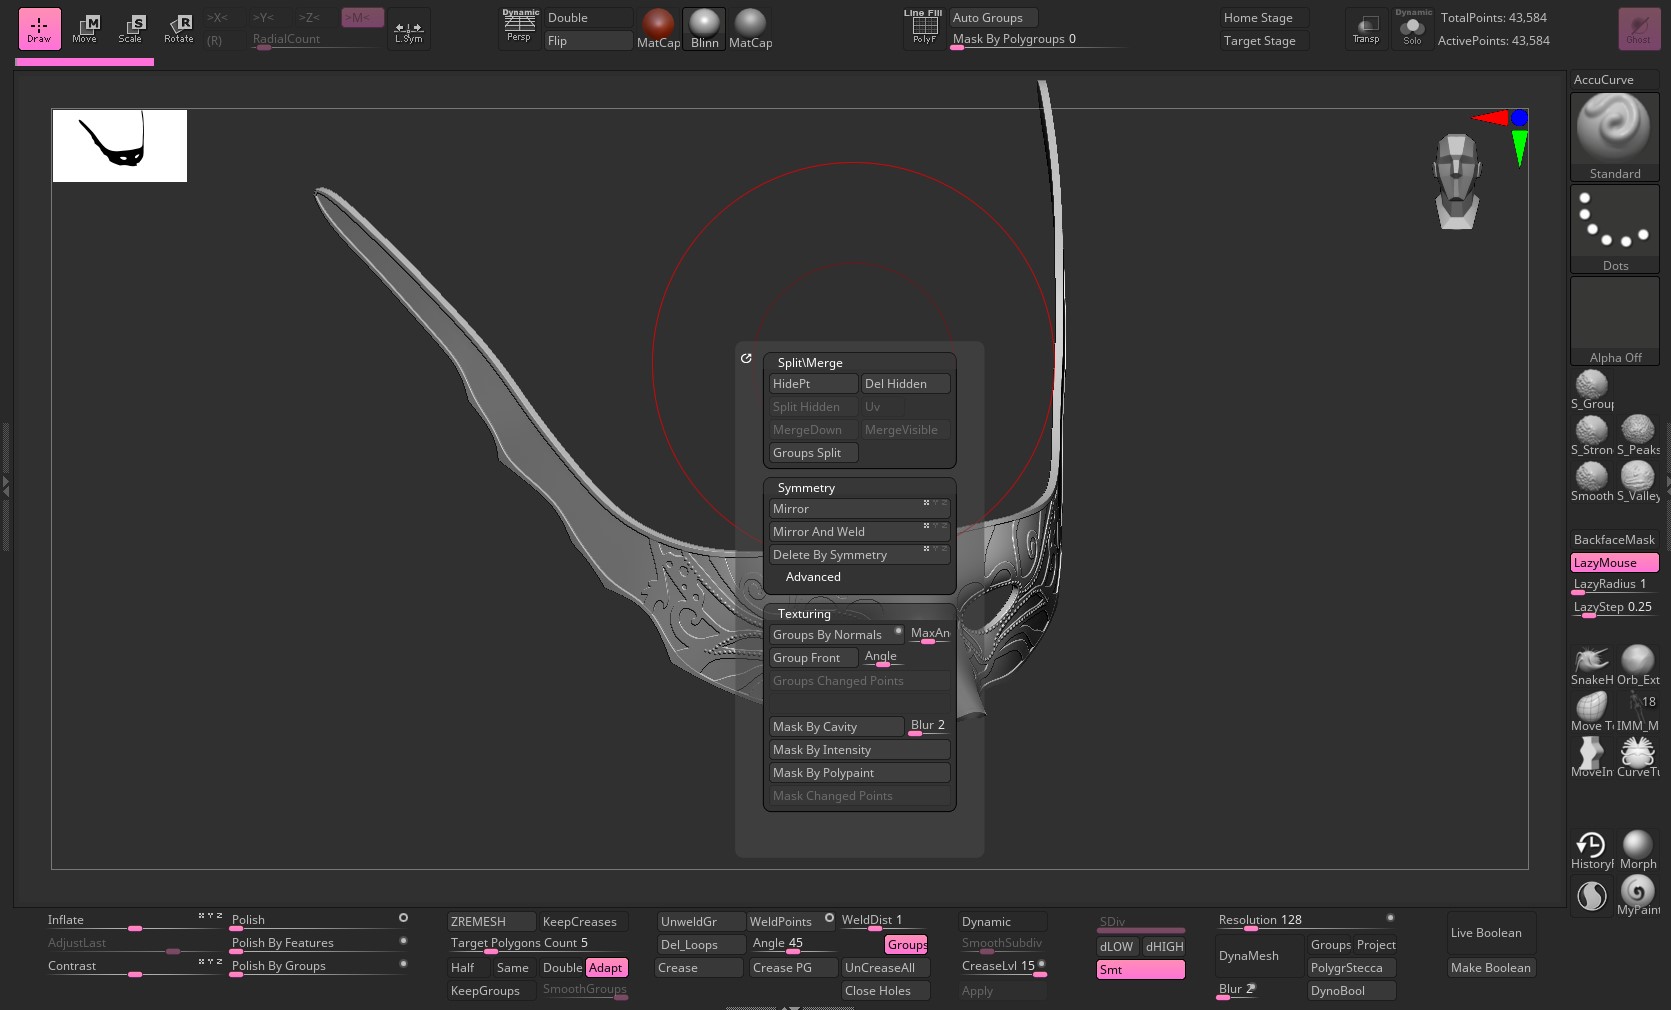
Task: Open the Dots stroke selector
Action: click(x=1614, y=229)
